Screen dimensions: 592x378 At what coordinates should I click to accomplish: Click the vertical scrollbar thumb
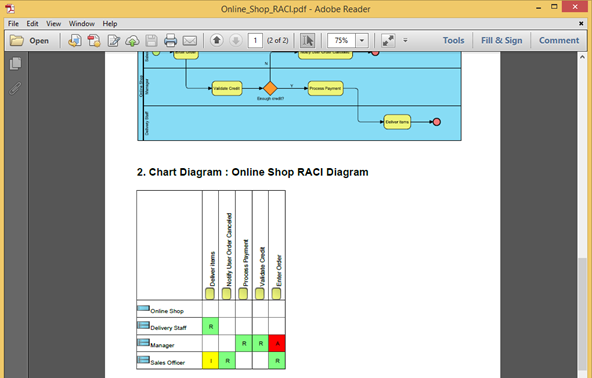coord(583,315)
